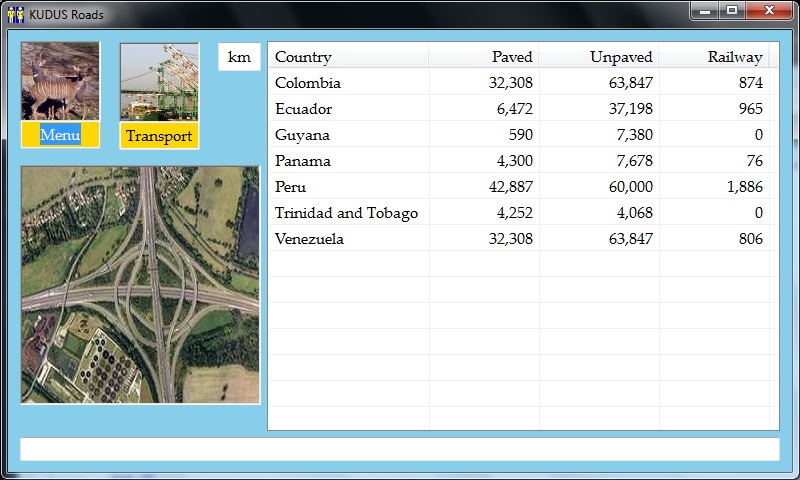This screenshot has height=480, width=800.
Task: Sort by the Paved column header
Action: click(484, 57)
